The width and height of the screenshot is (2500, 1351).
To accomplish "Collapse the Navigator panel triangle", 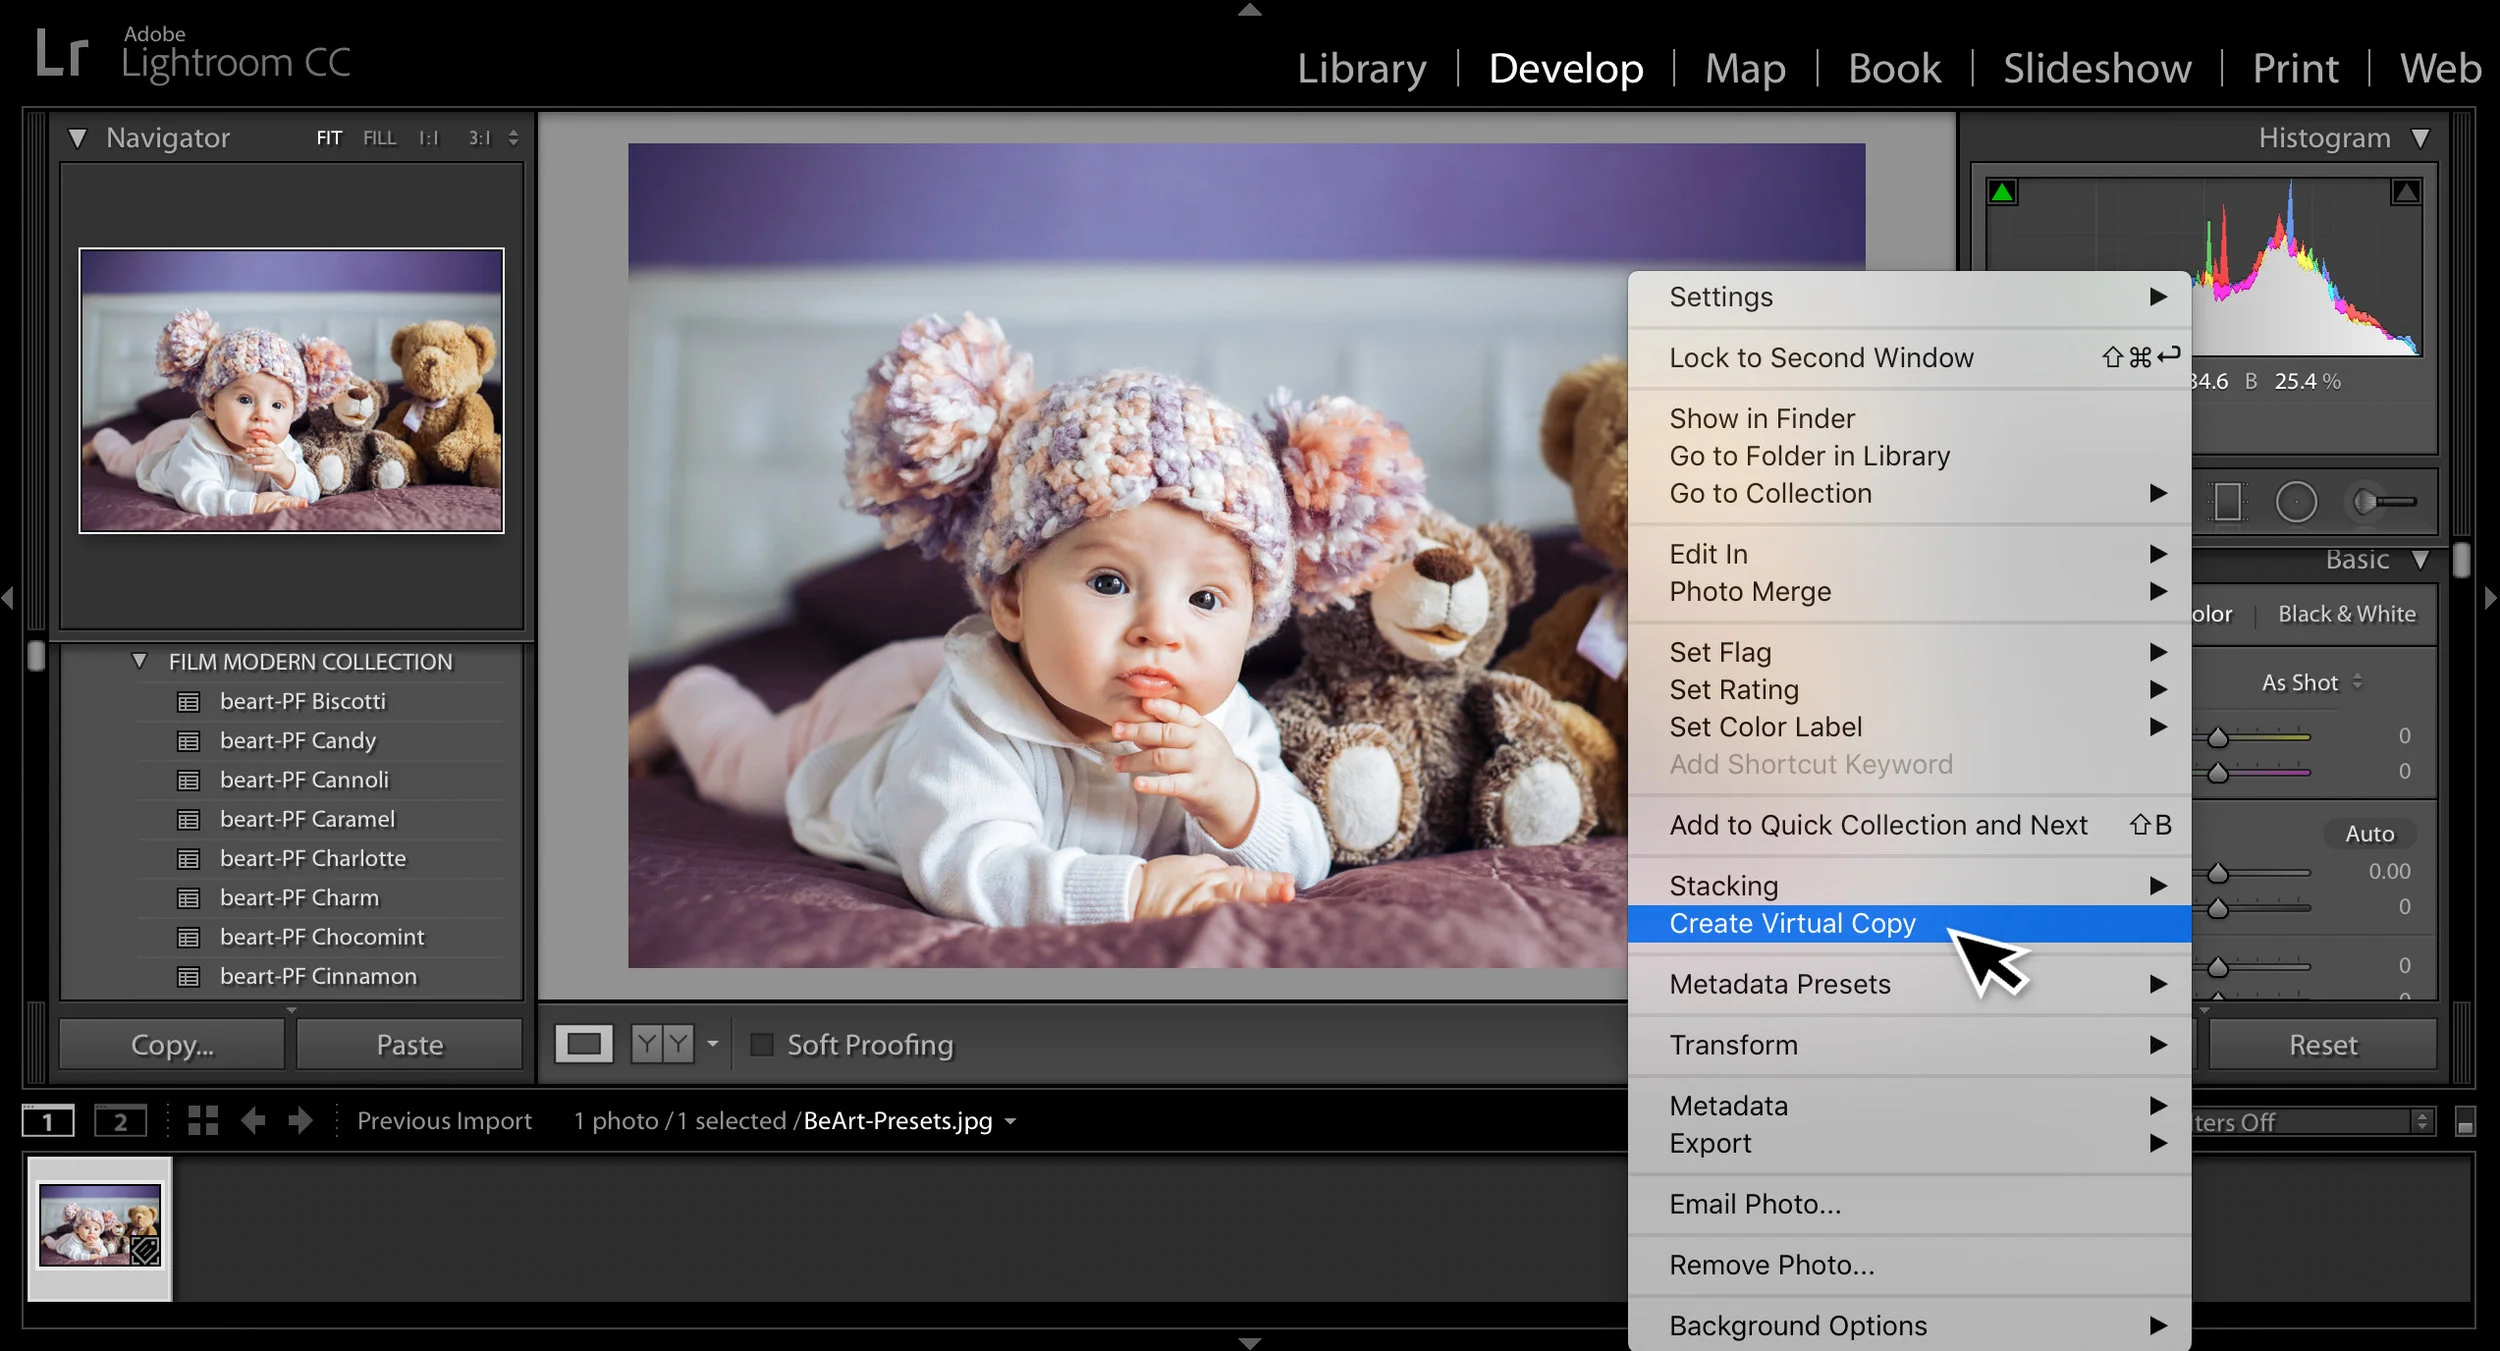I will tap(77, 138).
